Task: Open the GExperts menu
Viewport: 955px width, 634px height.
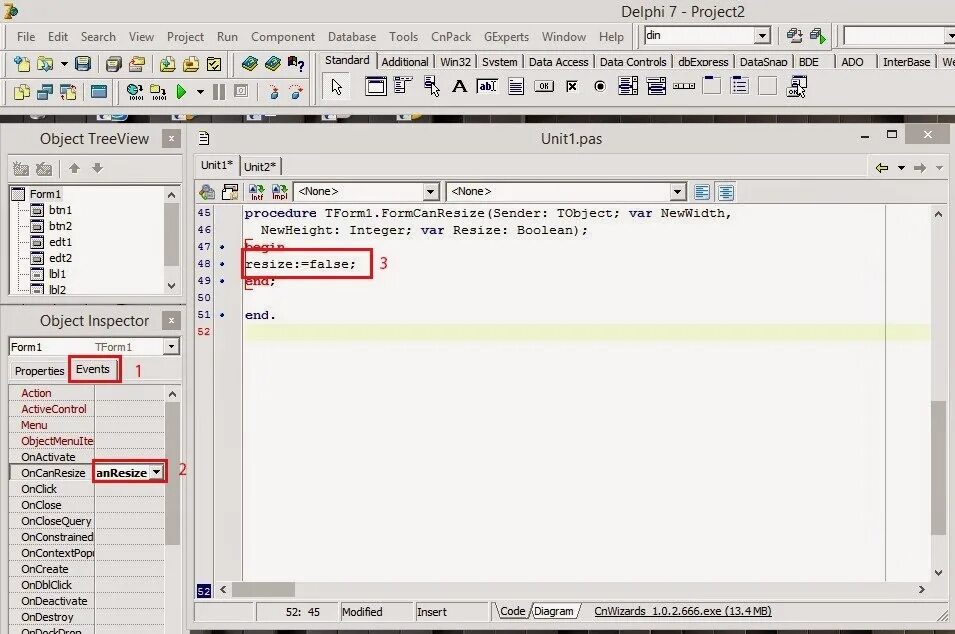Action: click(x=506, y=37)
